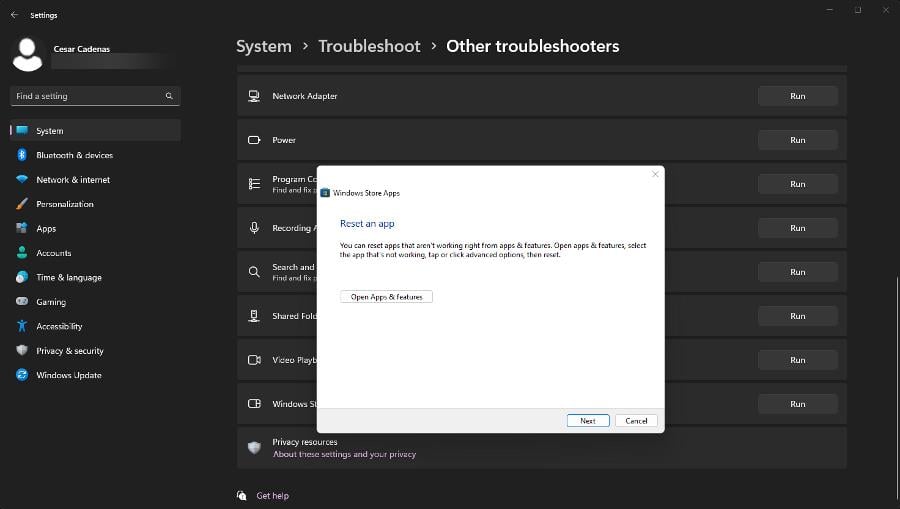The height and width of the screenshot is (509, 900).
Task: Go to Gaming settings
Action: 95,302
